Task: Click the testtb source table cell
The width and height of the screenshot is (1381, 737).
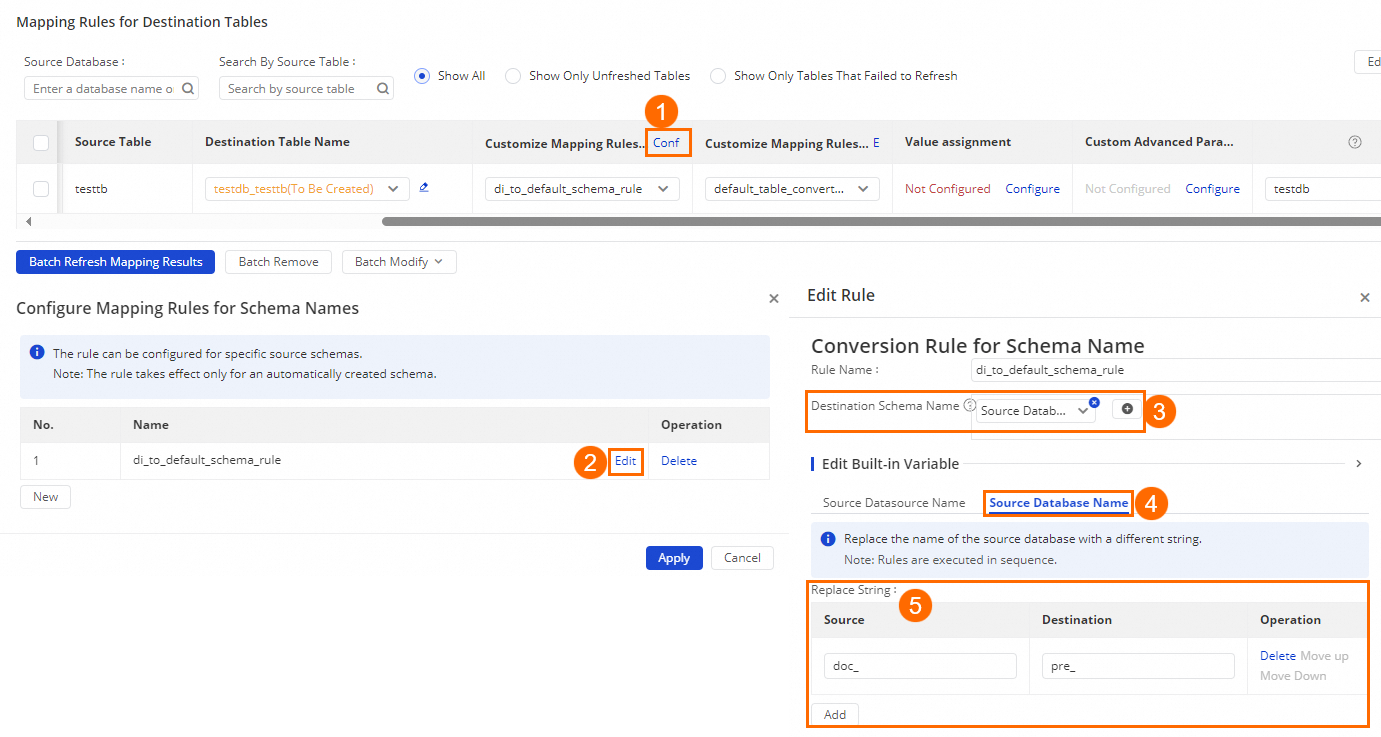Action: [x=91, y=189]
